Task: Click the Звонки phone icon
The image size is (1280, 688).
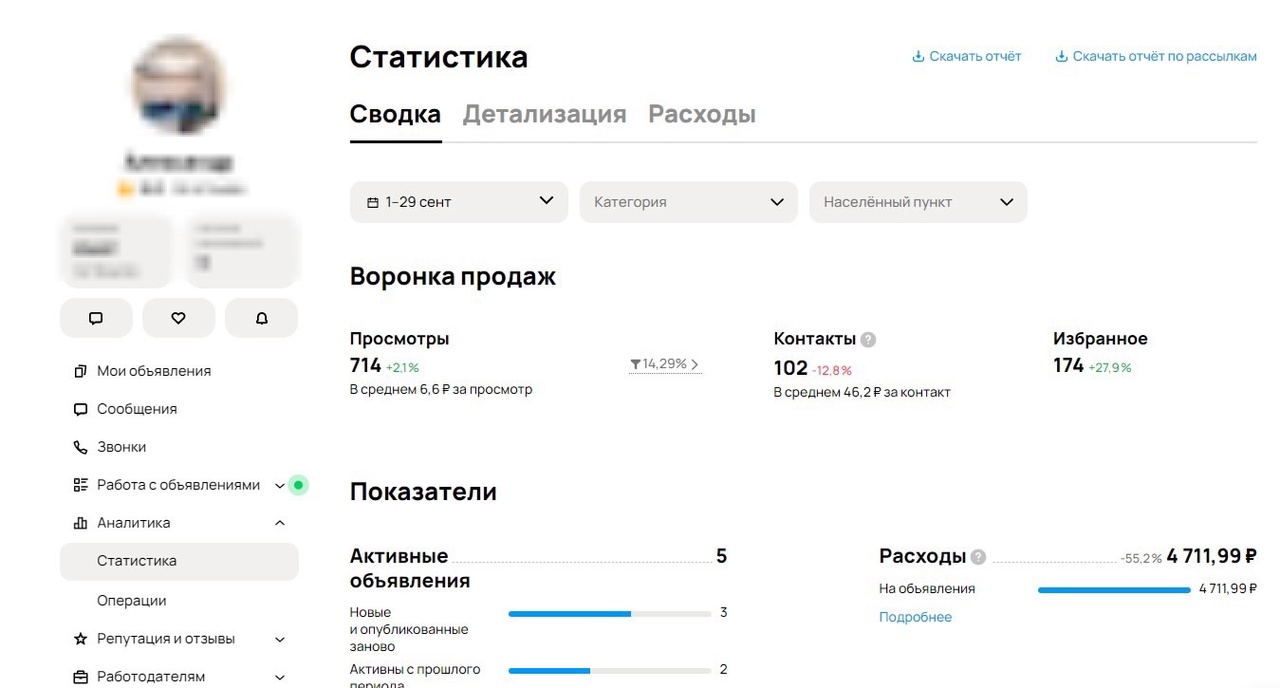Action: [80, 447]
